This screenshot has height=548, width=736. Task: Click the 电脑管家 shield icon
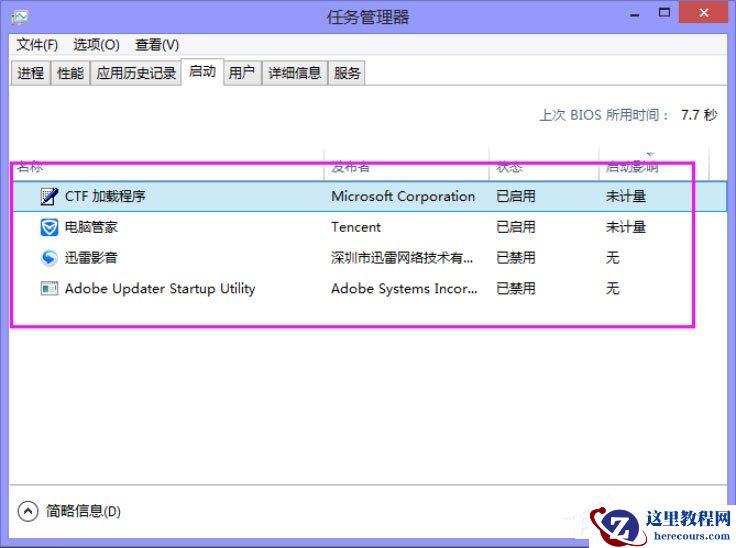tap(49, 227)
